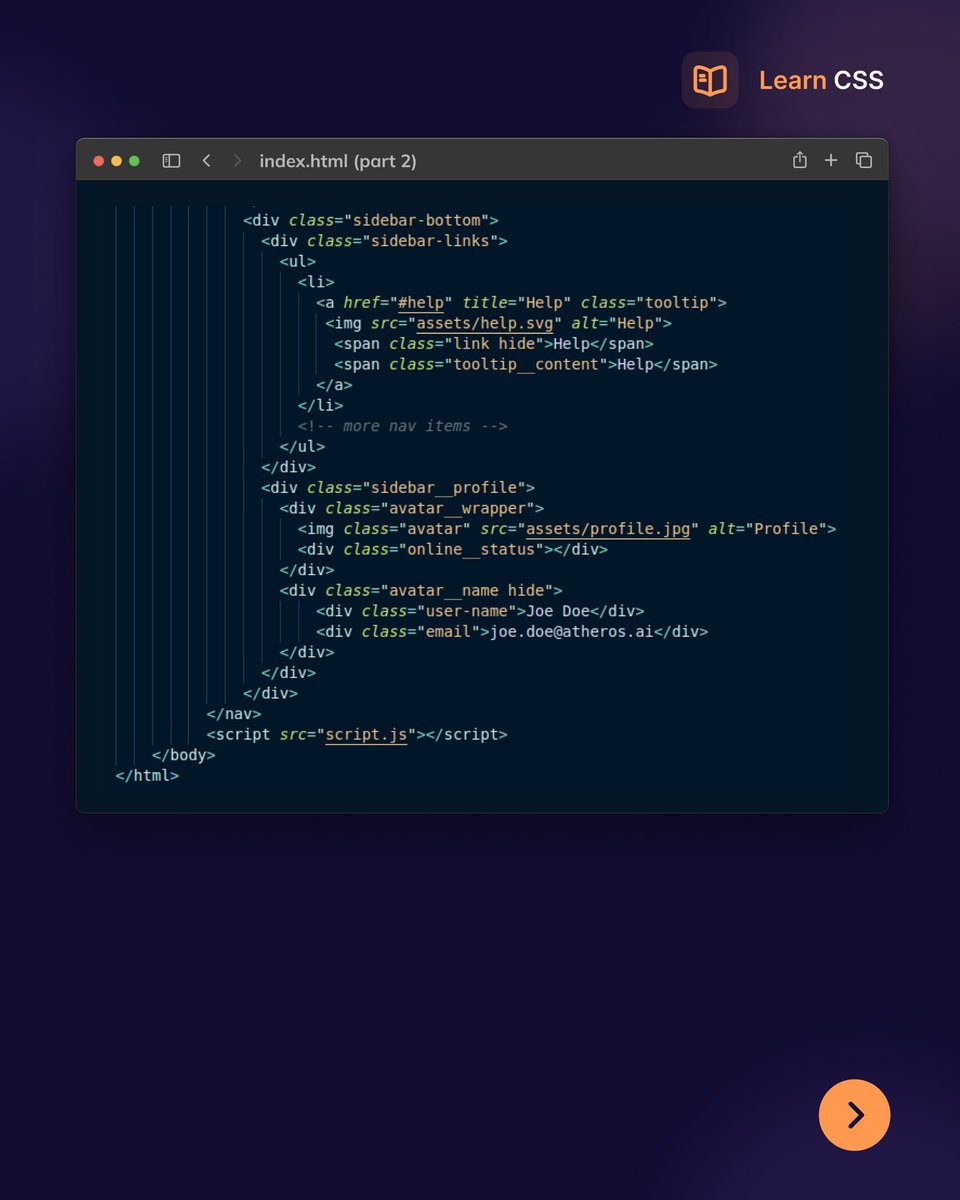This screenshot has height=1200, width=960.
Task: Select the index.html (part 2) title
Action: tap(338, 161)
